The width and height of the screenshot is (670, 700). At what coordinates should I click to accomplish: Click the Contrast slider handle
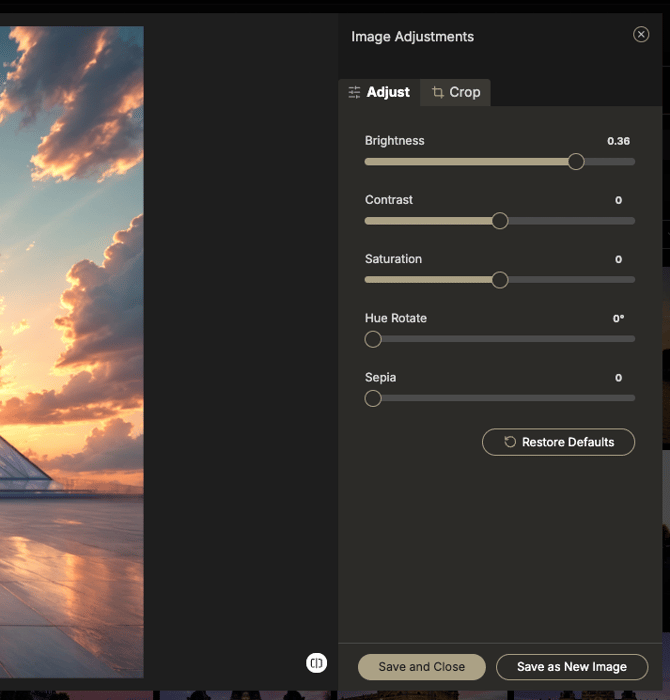pyautogui.click(x=500, y=221)
